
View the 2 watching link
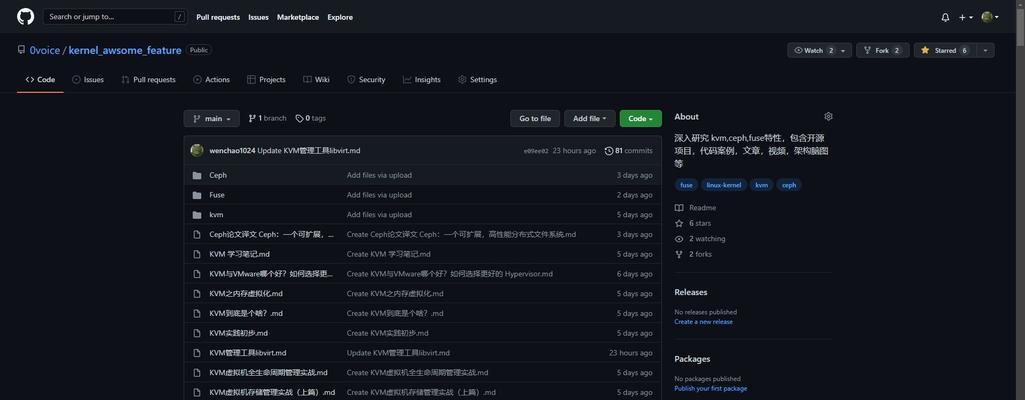tap(700, 239)
